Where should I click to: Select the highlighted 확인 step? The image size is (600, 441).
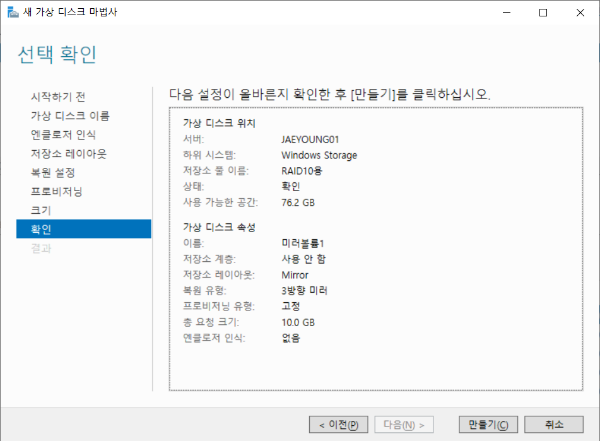pyautogui.click(x=83, y=229)
